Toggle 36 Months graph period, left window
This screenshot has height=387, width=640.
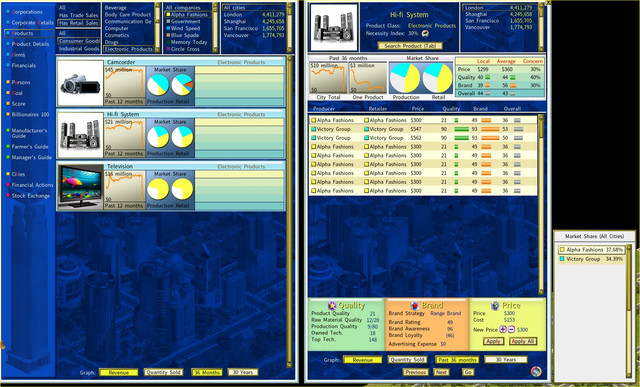[207, 372]
